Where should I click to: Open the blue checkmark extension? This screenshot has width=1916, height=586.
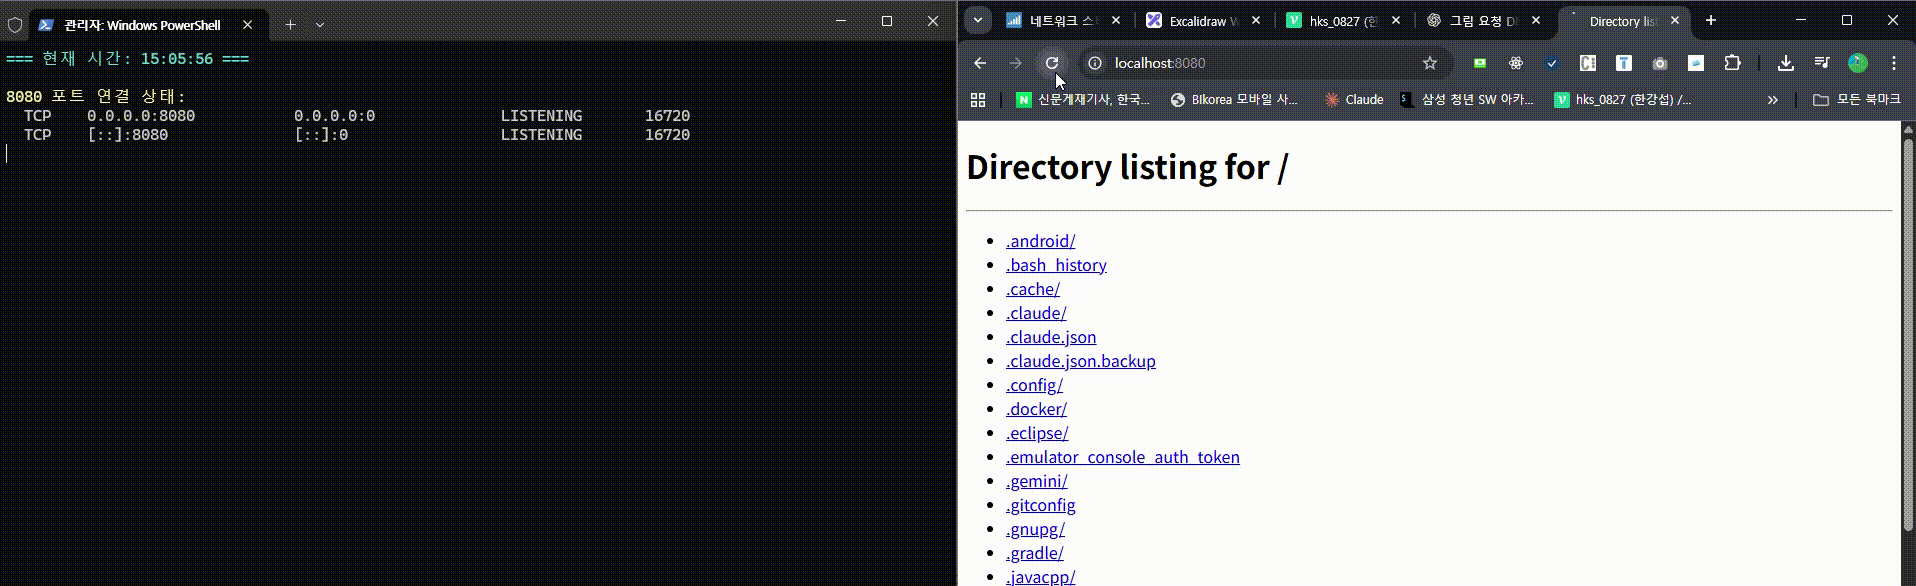[1552, 63]
